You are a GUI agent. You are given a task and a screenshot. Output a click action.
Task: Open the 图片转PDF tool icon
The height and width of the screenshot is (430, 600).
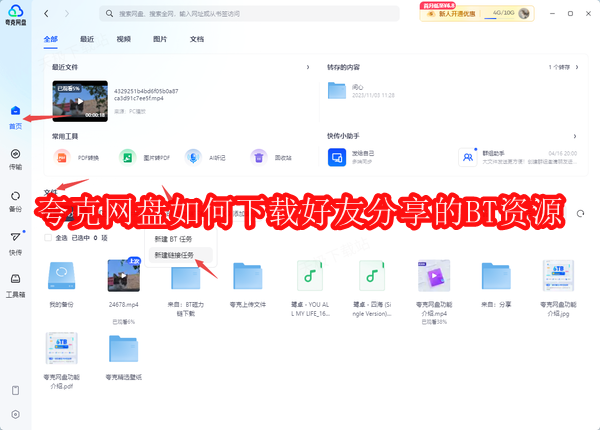pos(127,158)
